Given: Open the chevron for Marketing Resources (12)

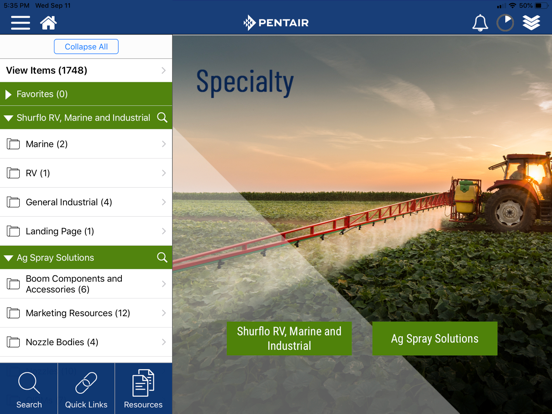Looking at the screenshot, I should [164, 313].
